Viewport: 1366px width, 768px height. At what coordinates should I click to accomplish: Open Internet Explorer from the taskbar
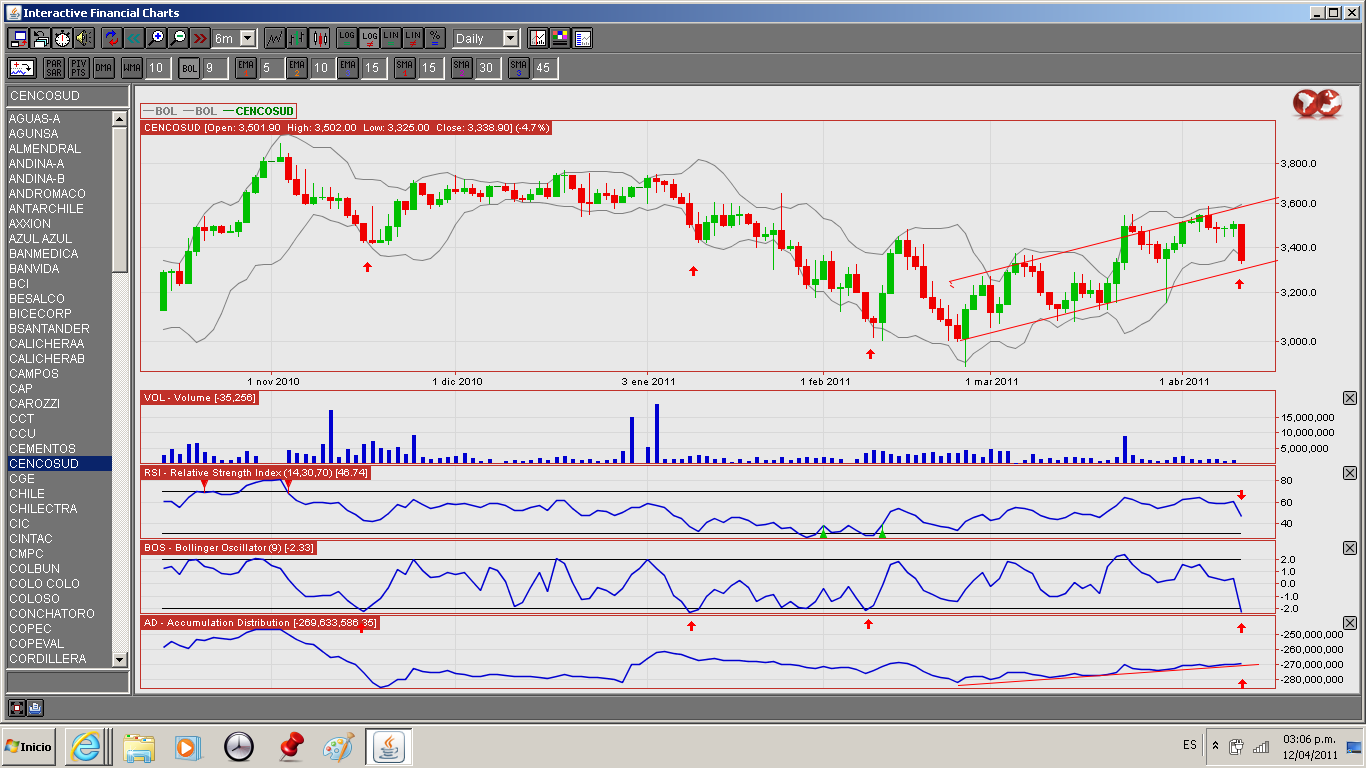coord(85,746)
